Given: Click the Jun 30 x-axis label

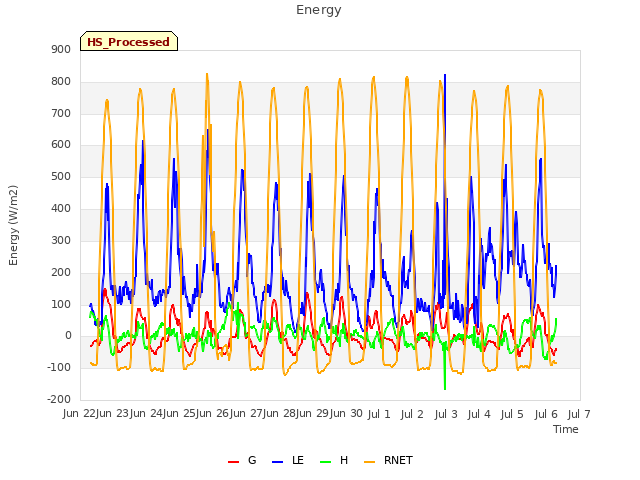Looking at the screenshot, I should [348, 413].
